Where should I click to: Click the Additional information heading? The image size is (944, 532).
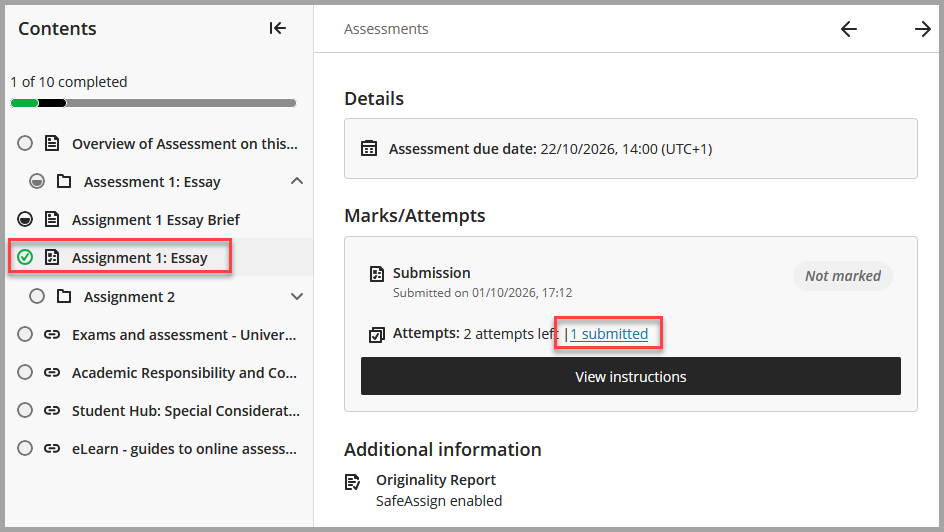tap(442, 450)
